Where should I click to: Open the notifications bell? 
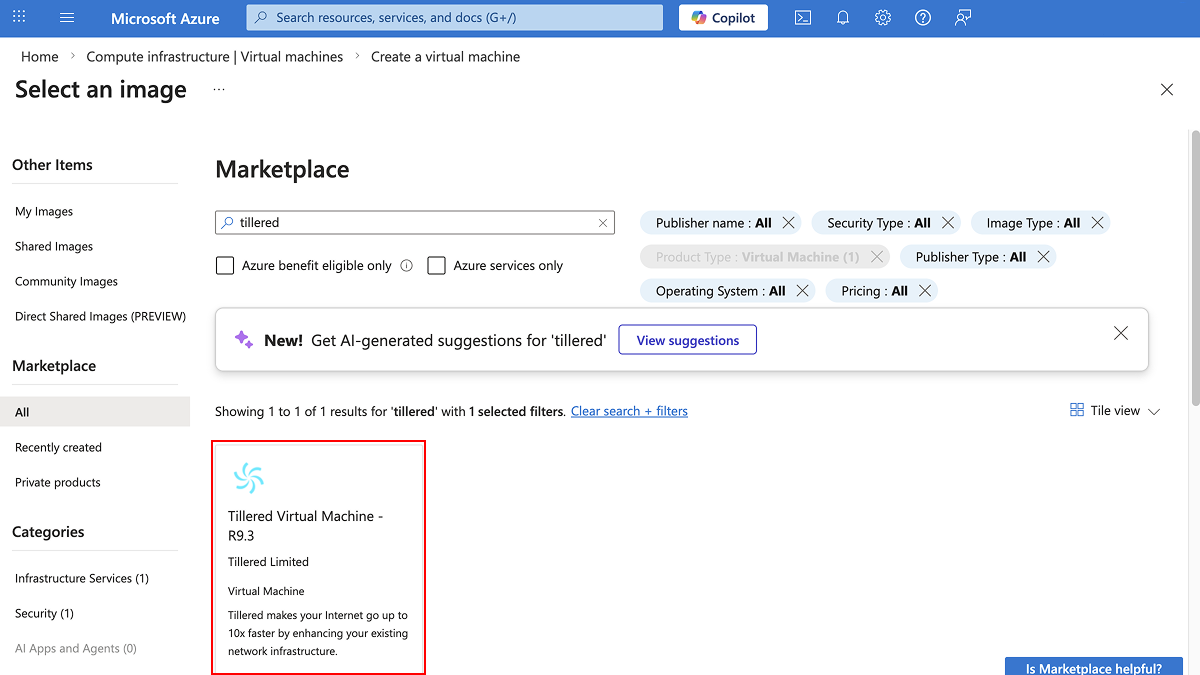(x=842, y=17)
